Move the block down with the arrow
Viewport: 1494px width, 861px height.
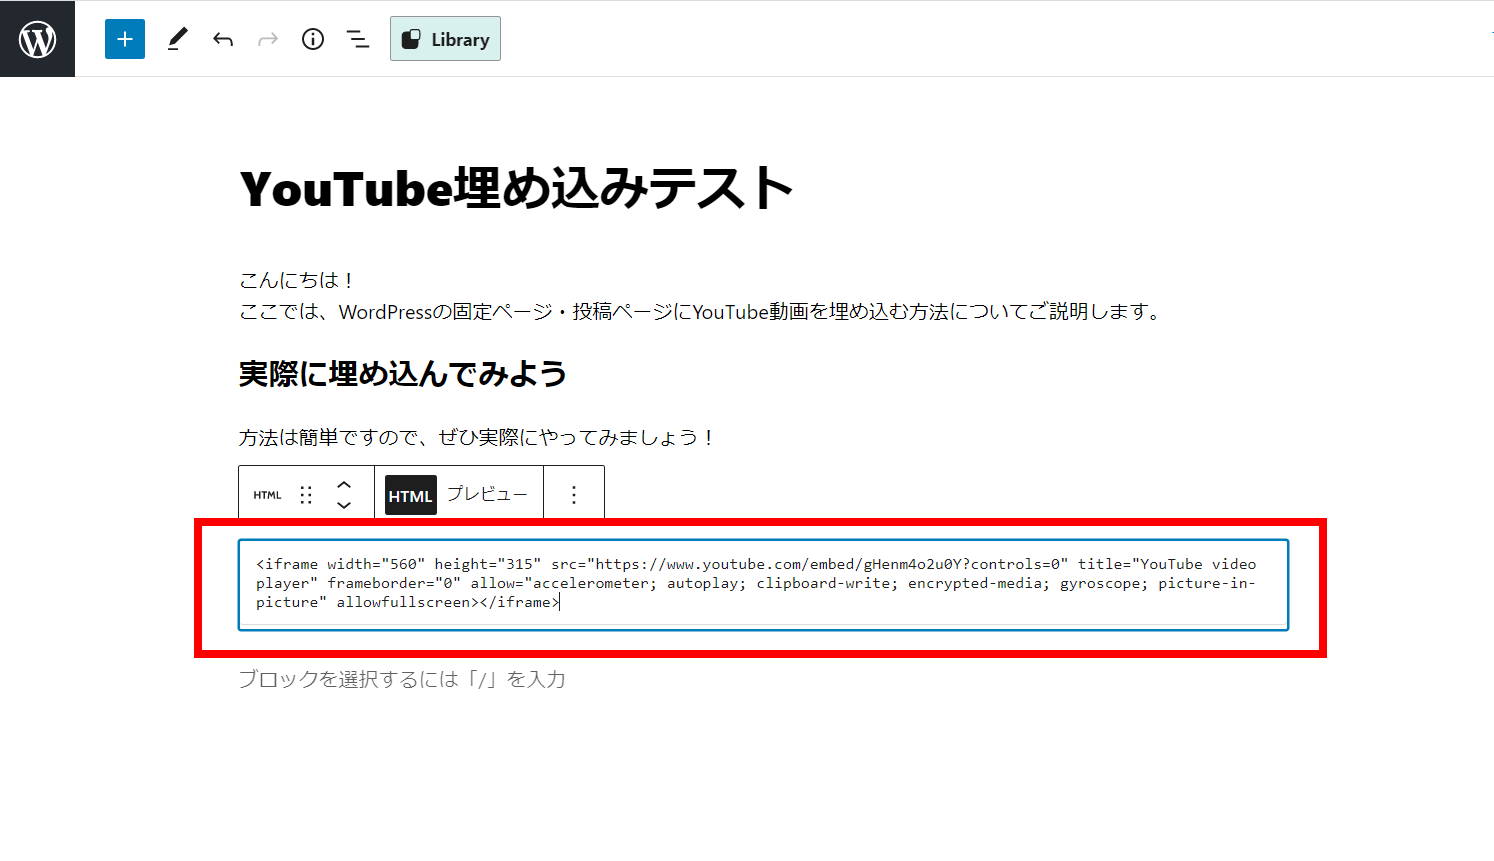tap(343, 505)
